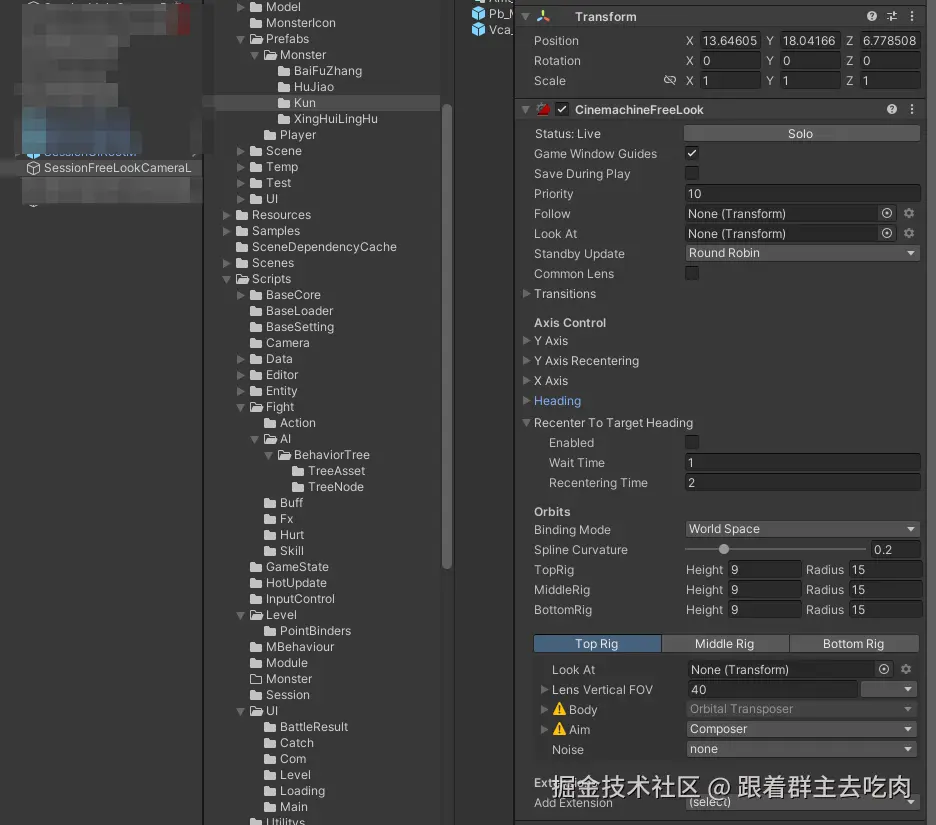Select the MonsterIcon folder icon

pos(256,23)
